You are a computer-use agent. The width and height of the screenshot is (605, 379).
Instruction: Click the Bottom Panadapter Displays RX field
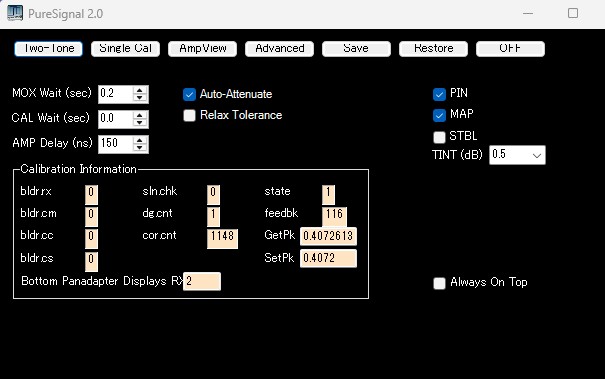pos(202,281)
